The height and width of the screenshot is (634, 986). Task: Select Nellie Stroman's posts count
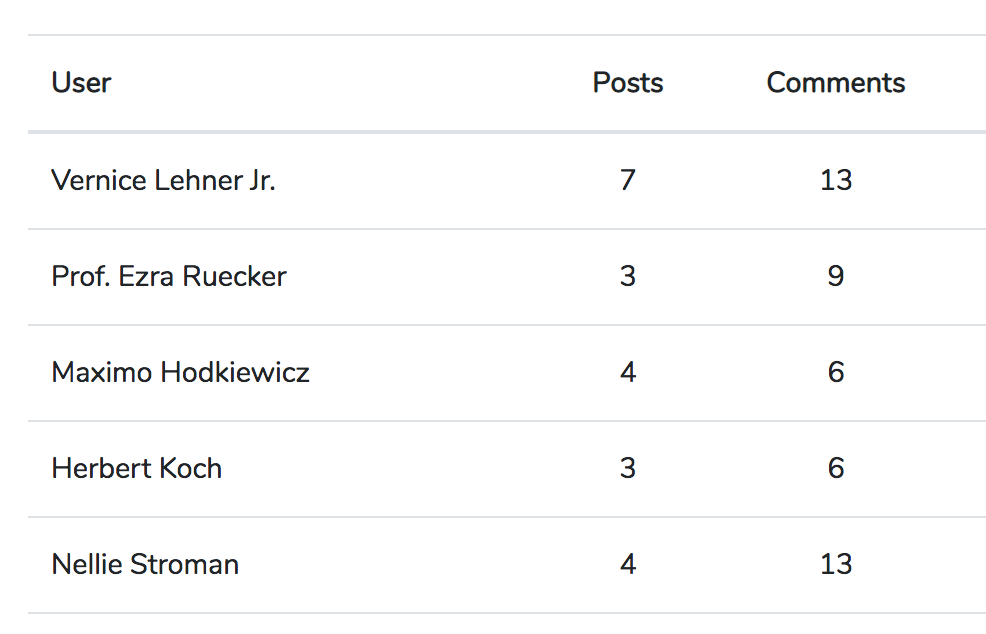pos(627,564)
